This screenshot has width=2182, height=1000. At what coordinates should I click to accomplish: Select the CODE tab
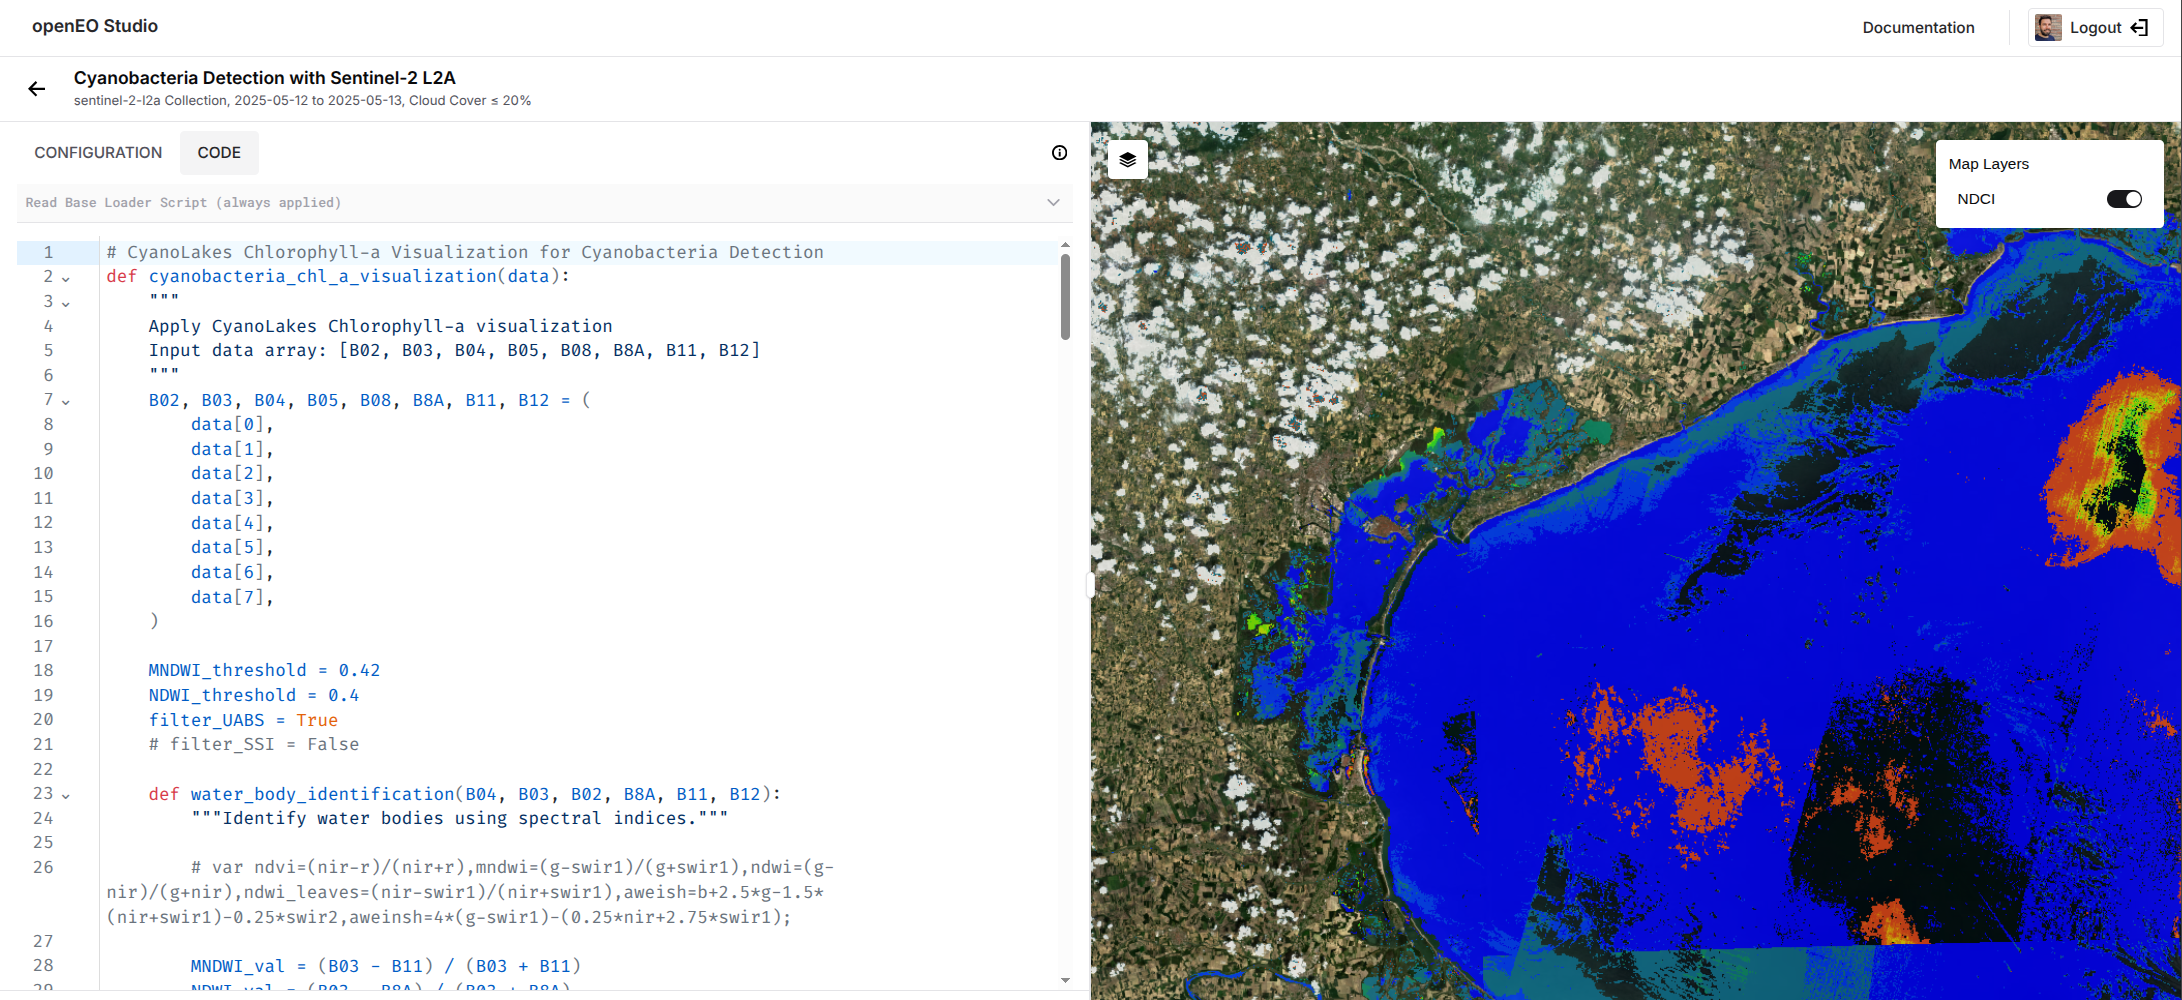pyautogui.click(x=219, y=152)
